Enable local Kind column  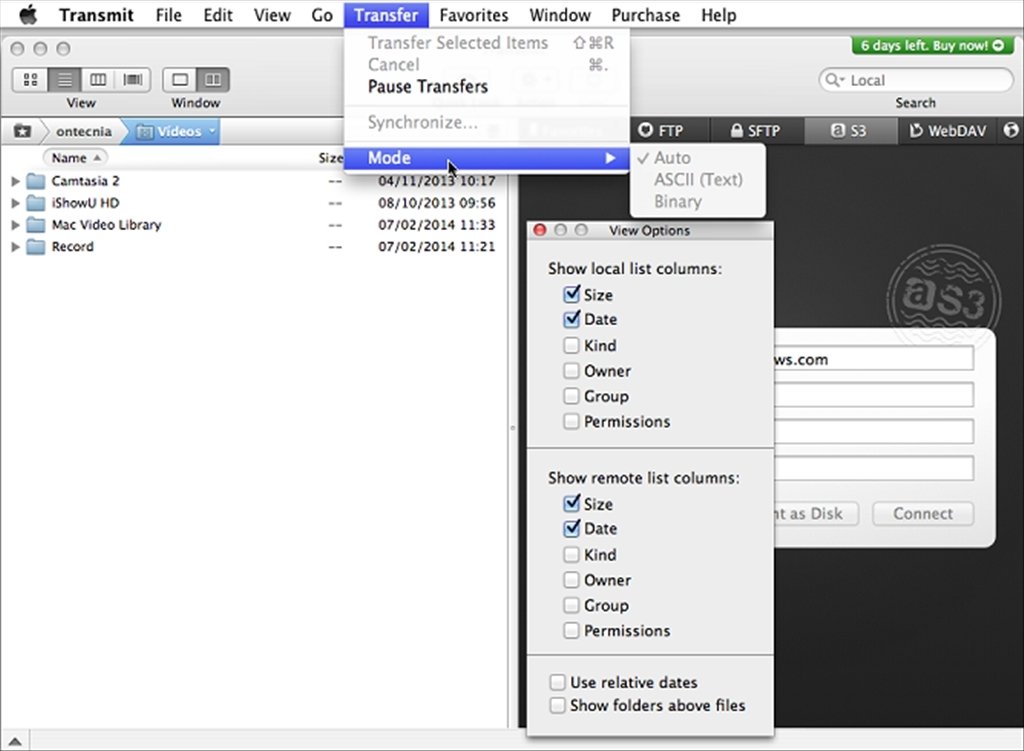[x=571, y=345]
